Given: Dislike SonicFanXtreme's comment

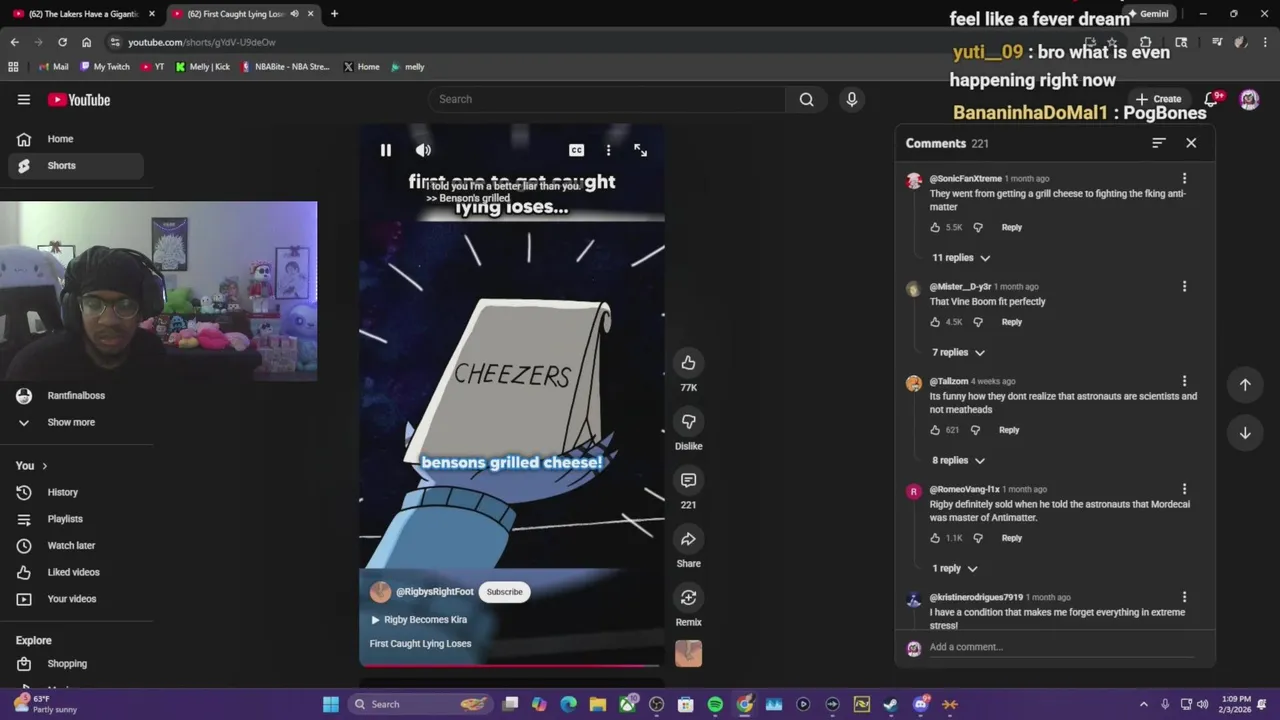Looking at the screenshot, I should tap(978, 227).
